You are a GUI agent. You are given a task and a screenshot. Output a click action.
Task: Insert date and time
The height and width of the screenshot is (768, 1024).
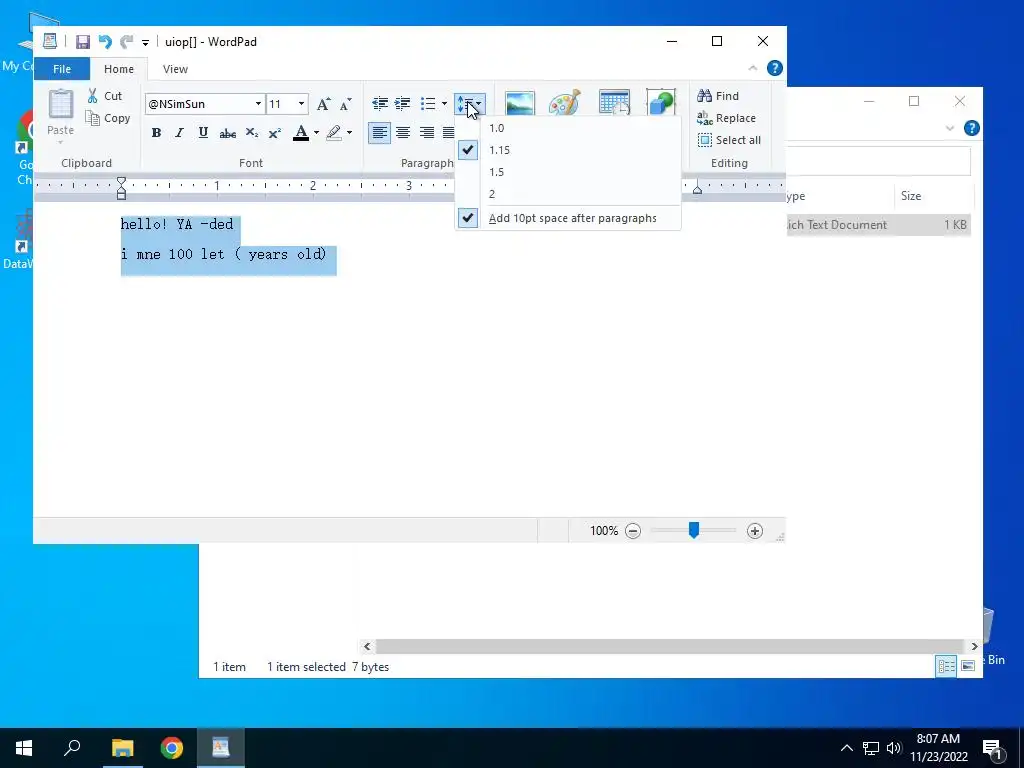click(x=614, y=103)
